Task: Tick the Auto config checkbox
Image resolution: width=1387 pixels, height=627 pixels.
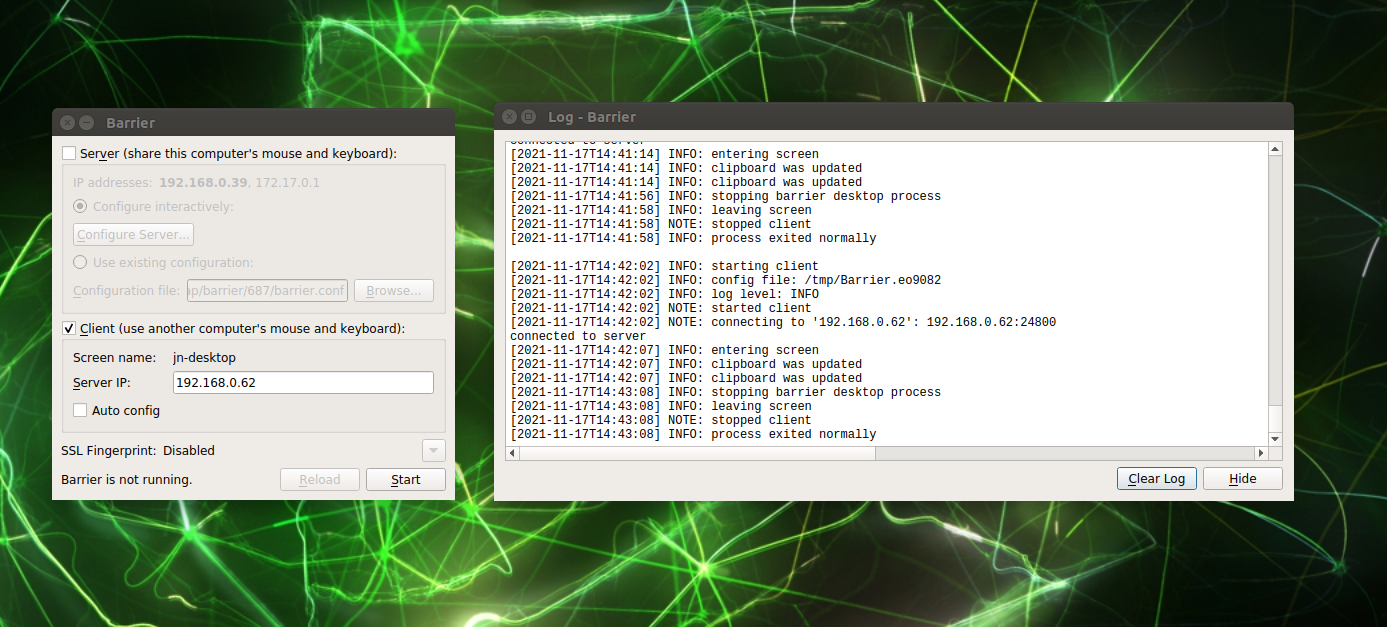Action: pos(80,410)
